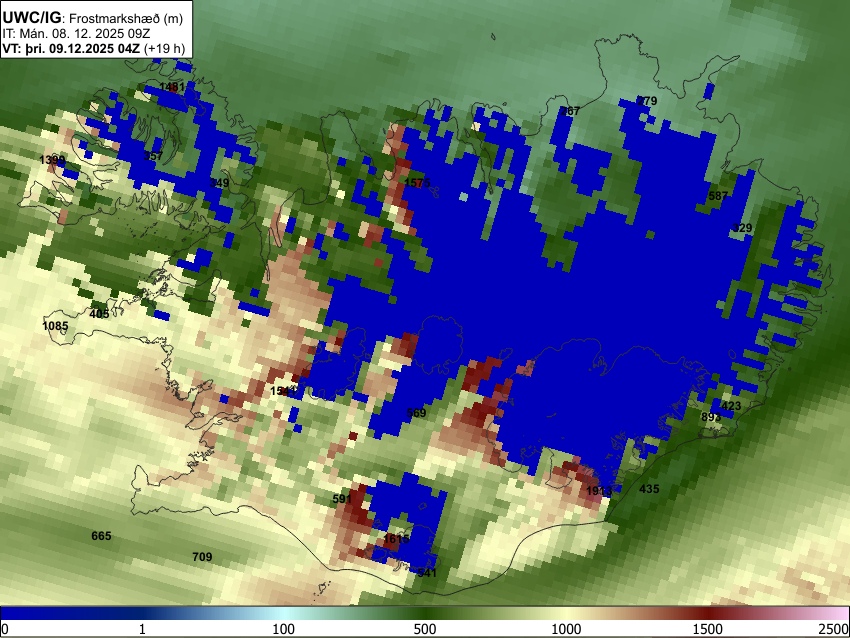Click the 709 value on the map
The width and height of the screenshot is (850, 638).
tap(202, 557)
